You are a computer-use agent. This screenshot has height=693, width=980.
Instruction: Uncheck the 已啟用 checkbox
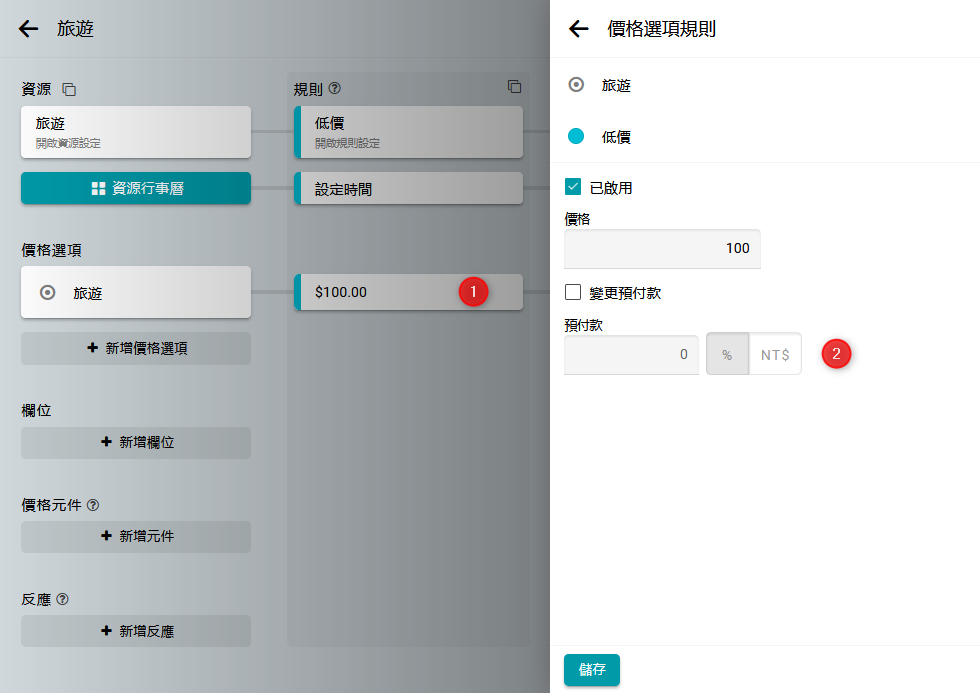(573, 187)
